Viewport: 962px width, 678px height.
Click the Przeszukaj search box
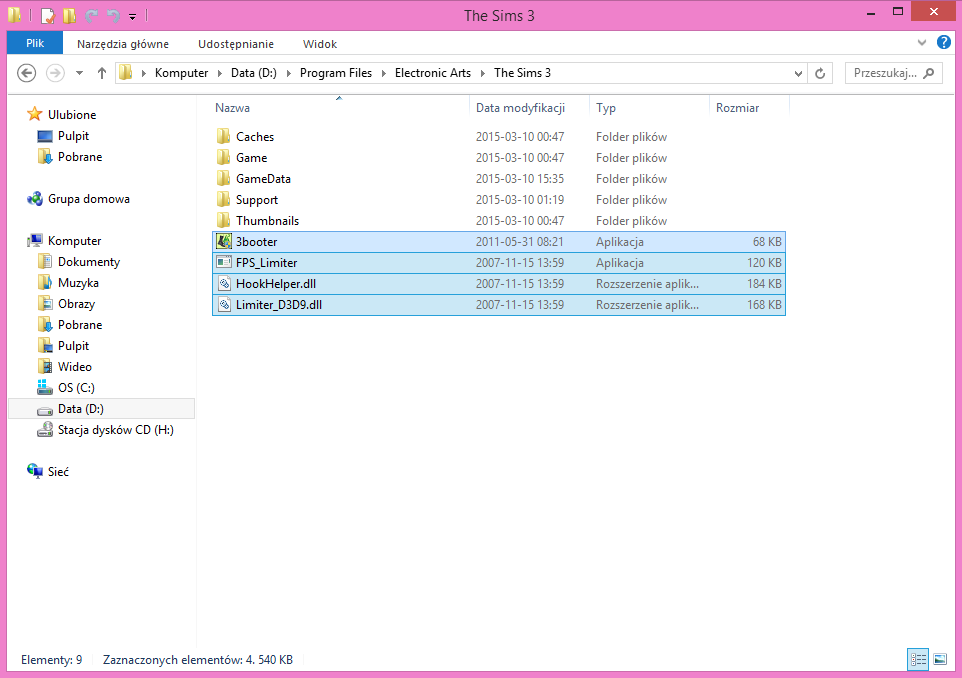[x=885, y=73]
